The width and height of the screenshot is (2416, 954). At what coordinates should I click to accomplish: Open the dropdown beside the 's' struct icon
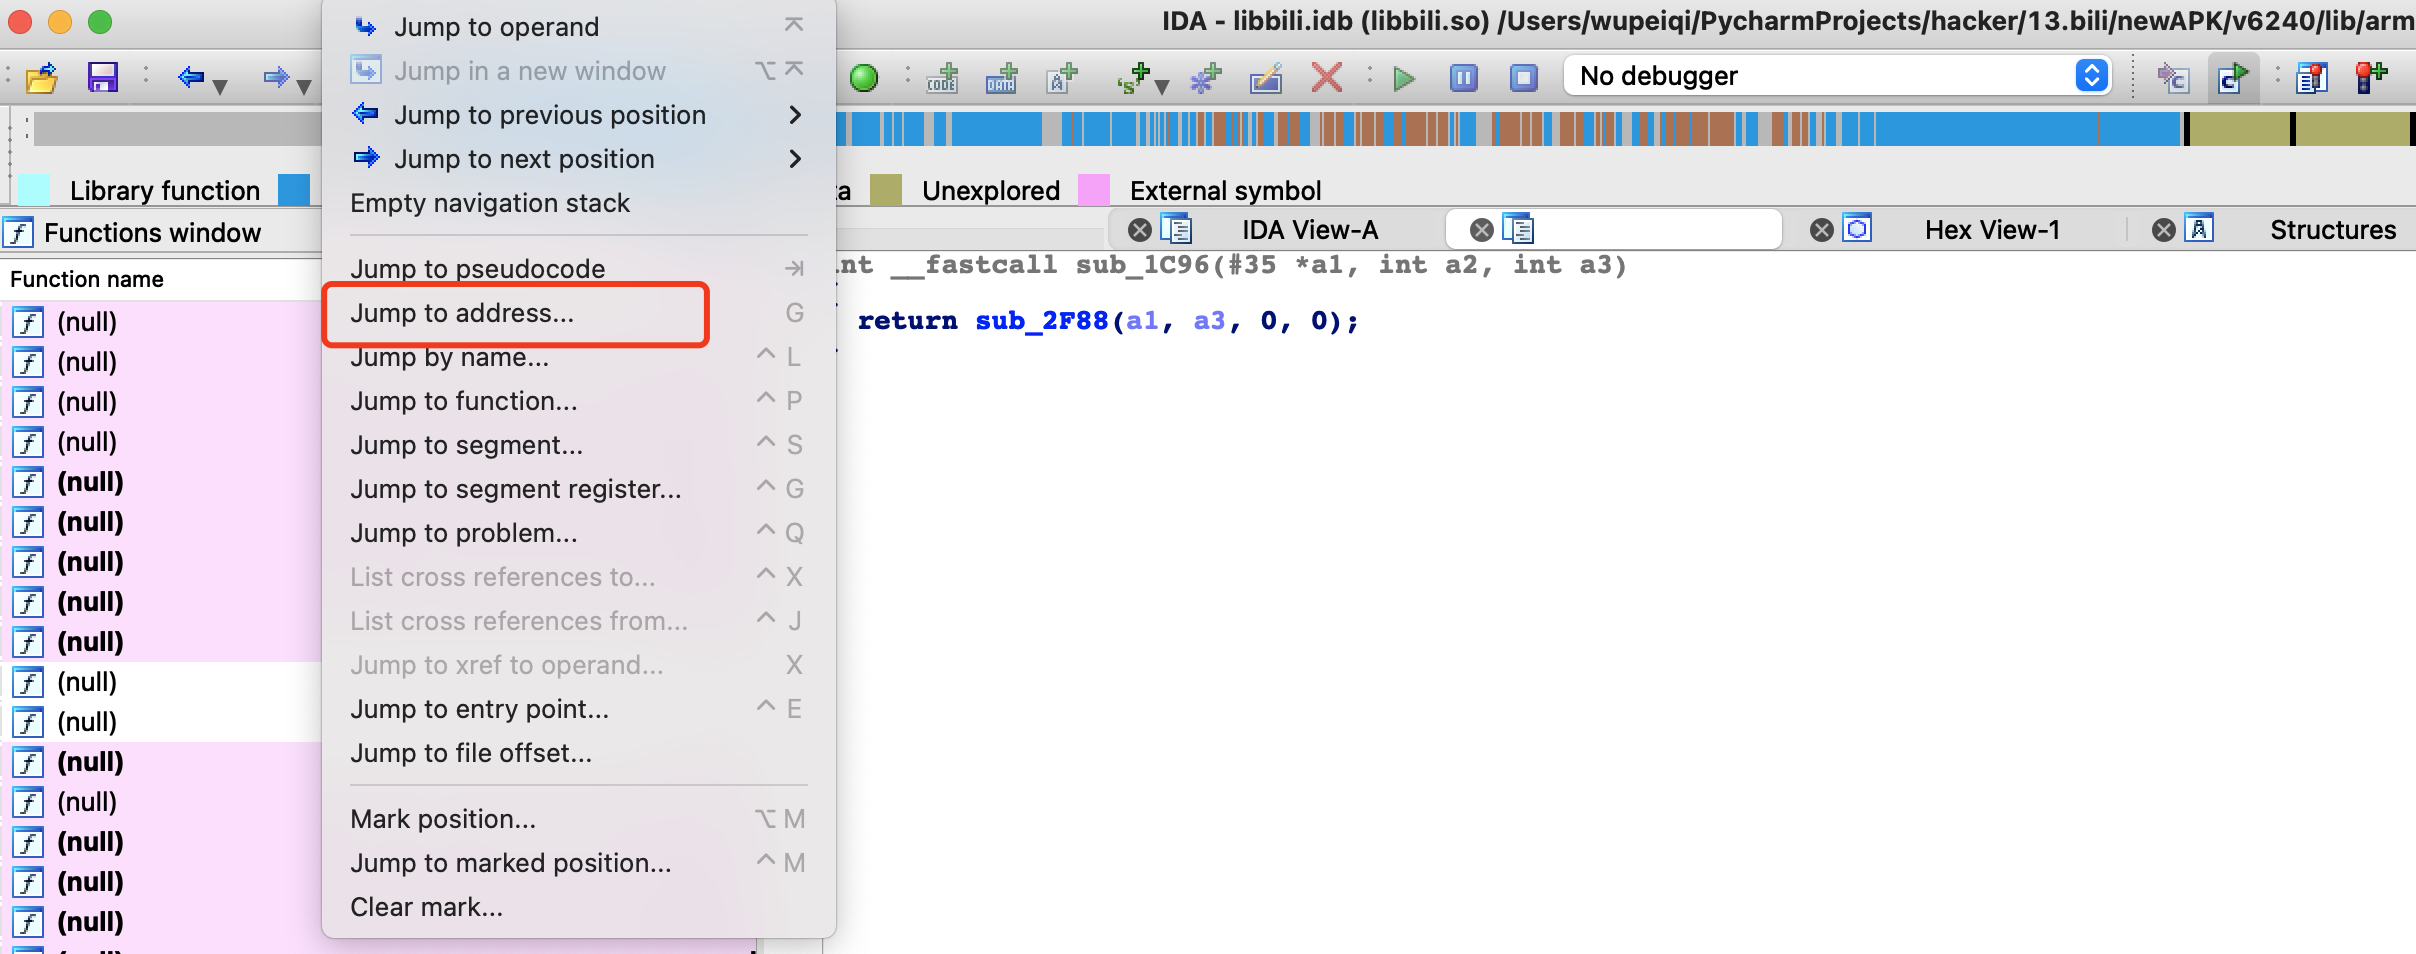(1162, 87)
